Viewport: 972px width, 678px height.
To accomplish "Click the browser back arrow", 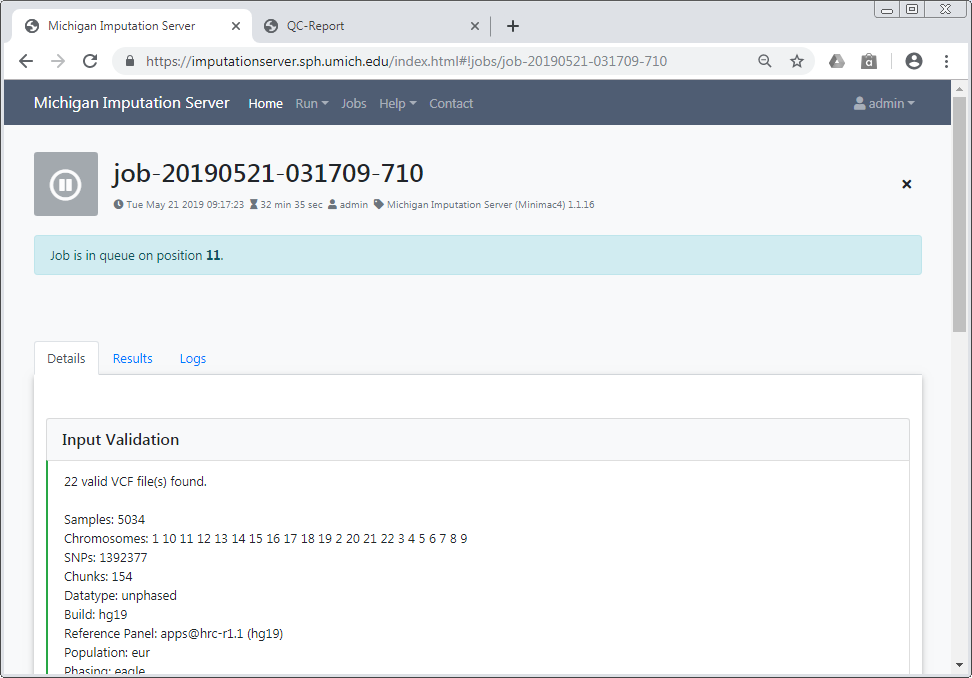I will (x=26, y=61).
